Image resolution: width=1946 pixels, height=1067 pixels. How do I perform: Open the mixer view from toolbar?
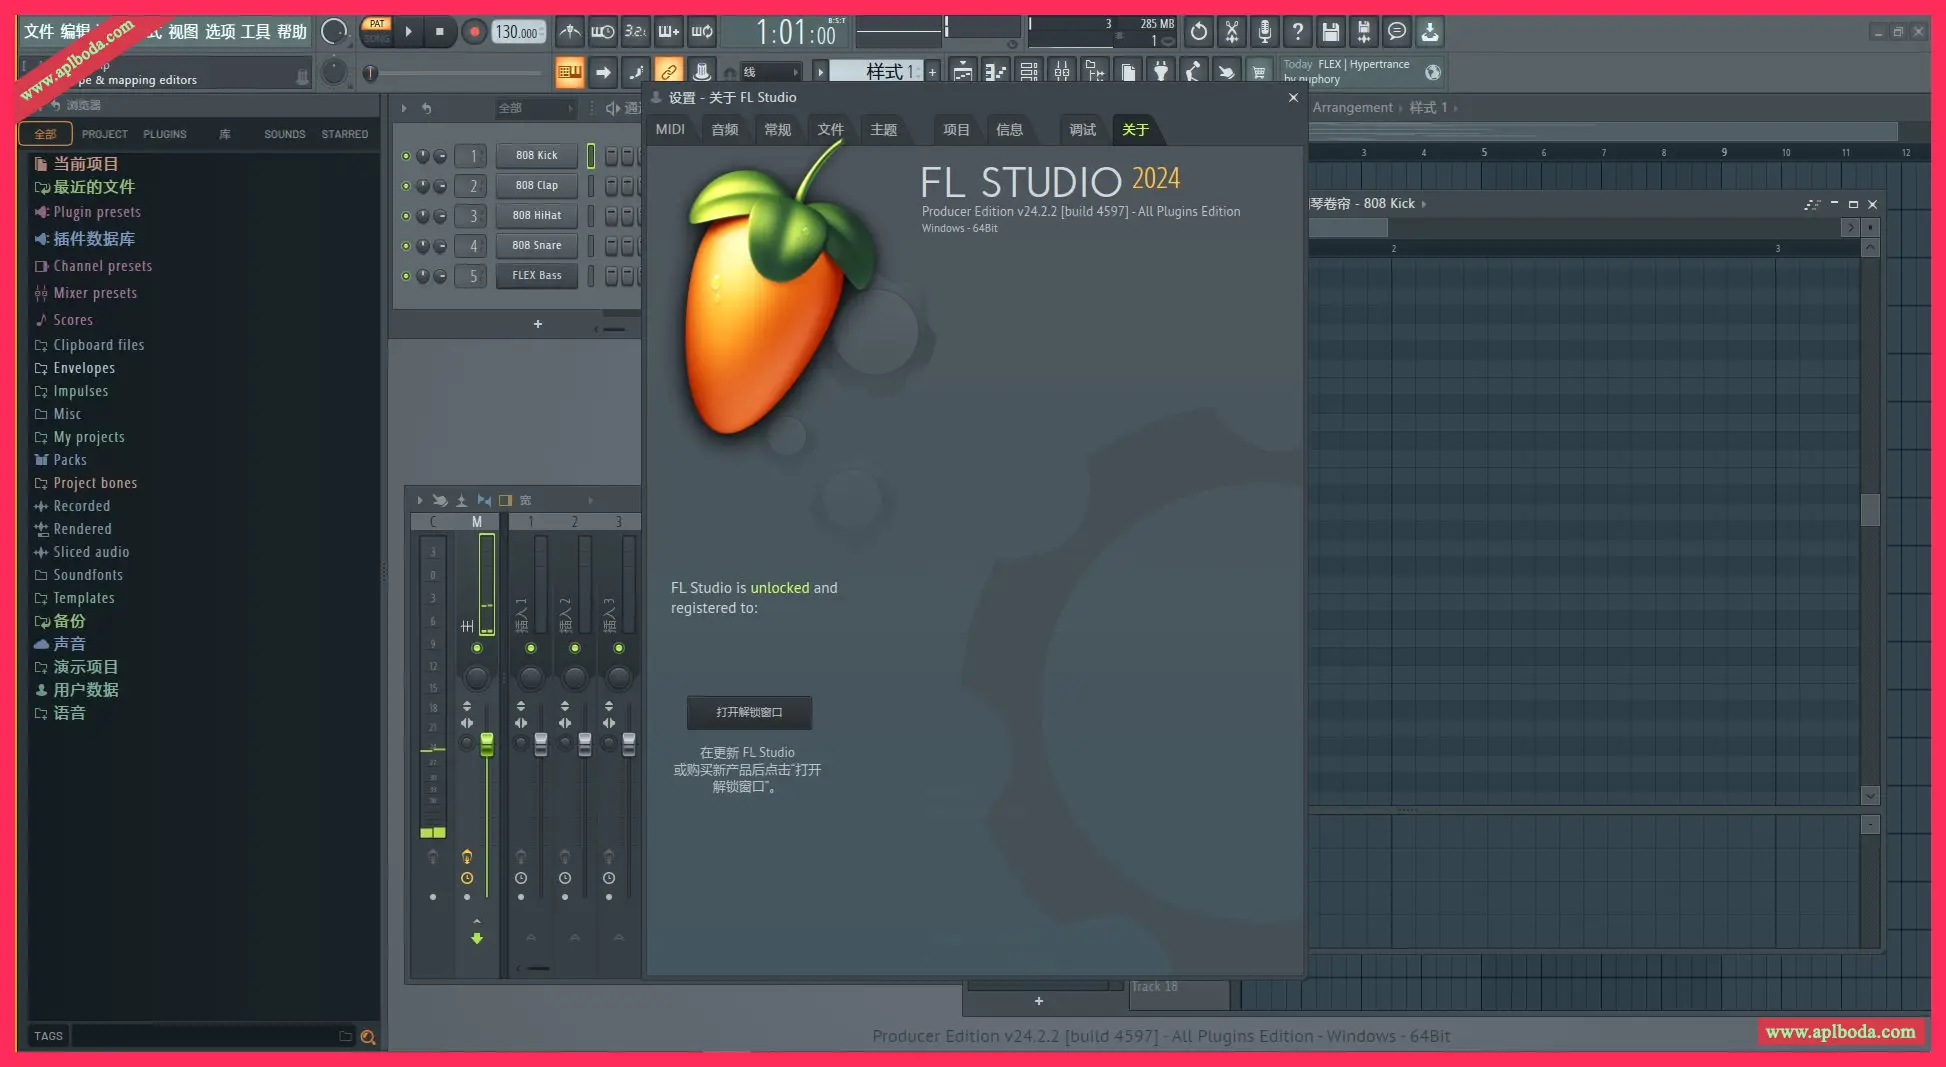click(x=1061, y=71)
